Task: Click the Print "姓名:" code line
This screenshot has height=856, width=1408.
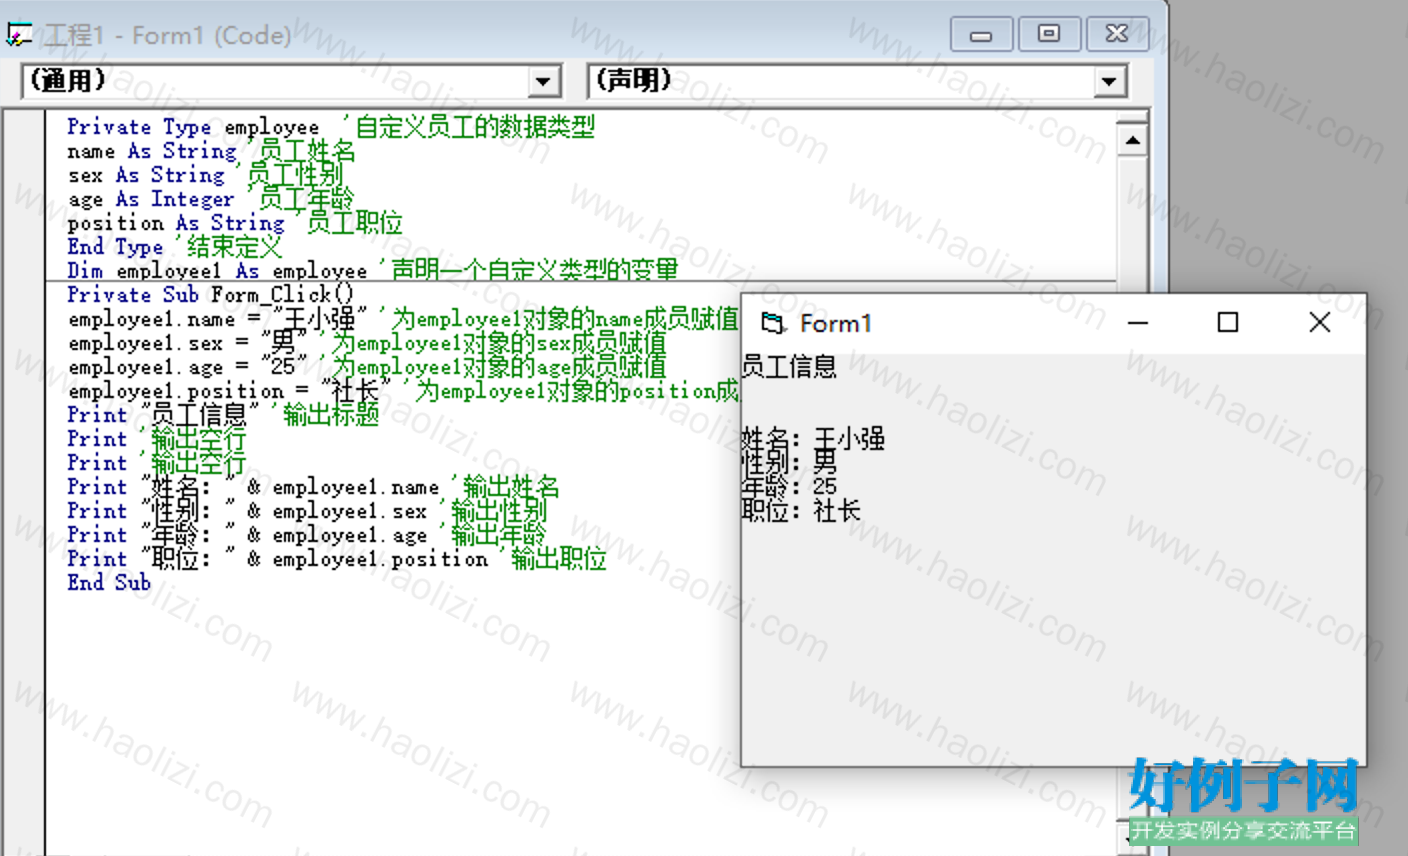Action: point(313,487)
